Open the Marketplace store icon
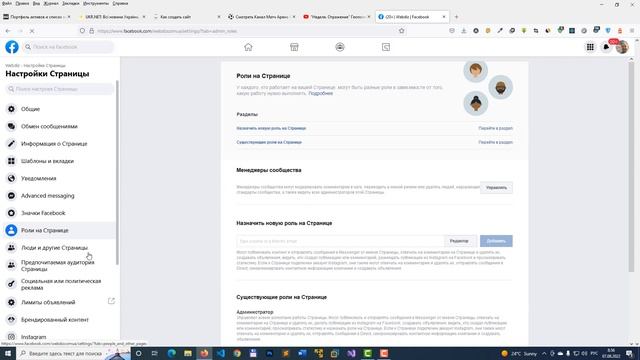640x360 pixels. [x=294, y=47]
